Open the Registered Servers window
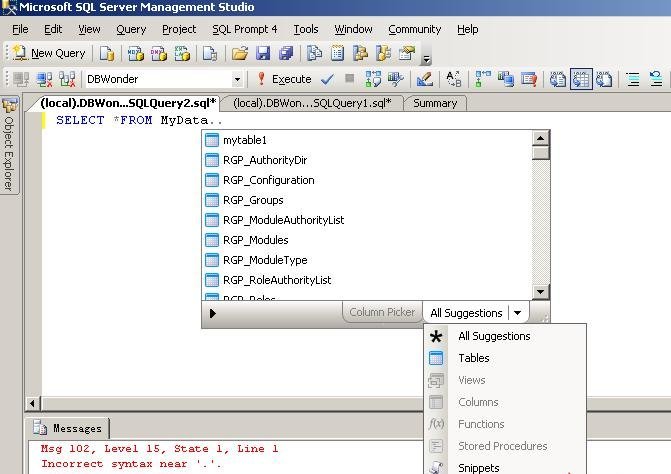This screenshot has width=671, height=474. [315, 53]
